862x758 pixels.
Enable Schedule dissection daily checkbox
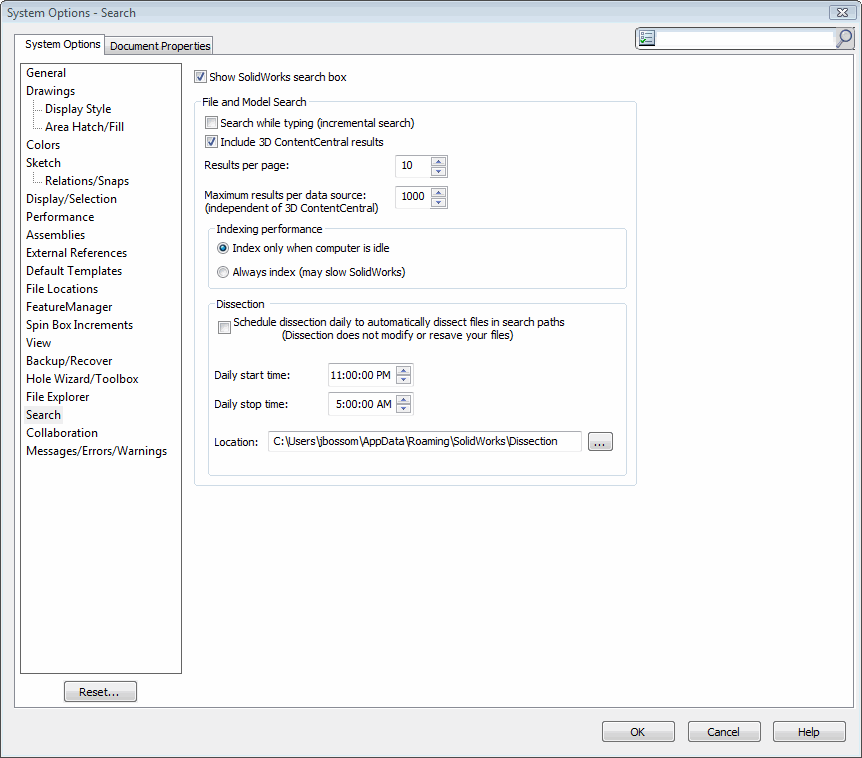(224, 328)
